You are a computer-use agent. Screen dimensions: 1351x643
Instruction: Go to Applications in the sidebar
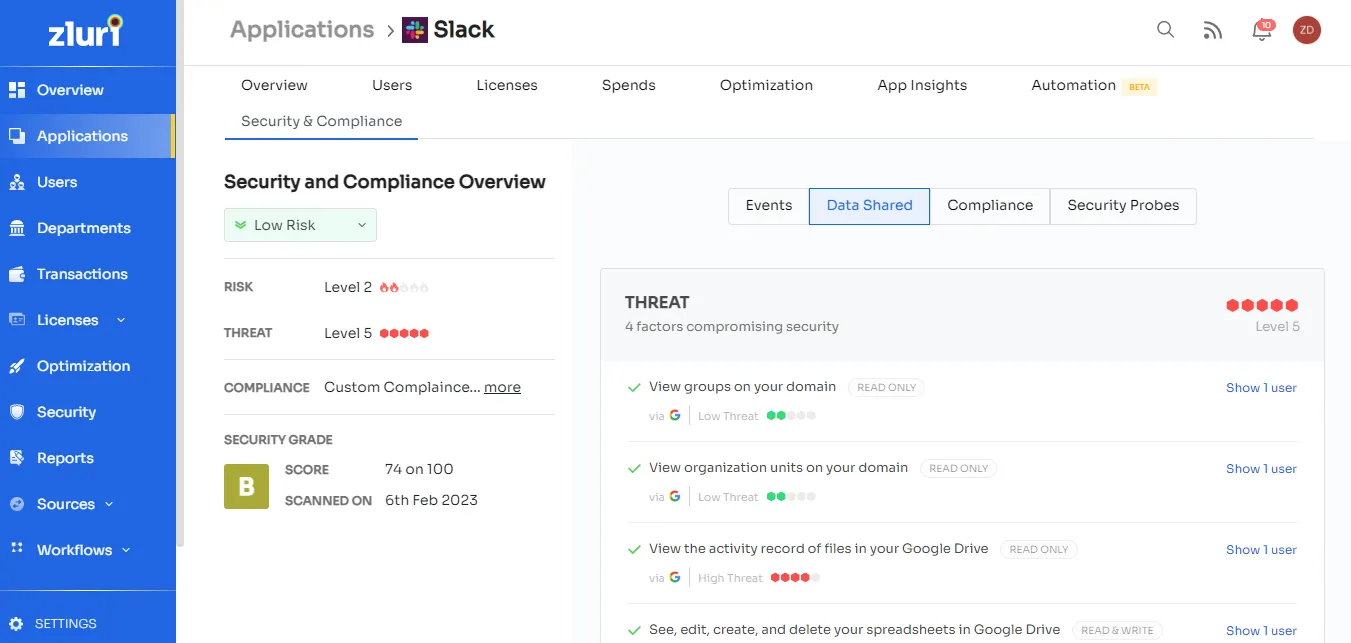tap(87, 136)
